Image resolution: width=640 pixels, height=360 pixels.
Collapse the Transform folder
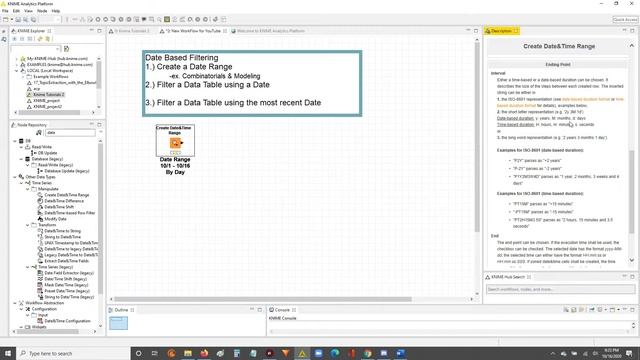(x=28, y=225)
